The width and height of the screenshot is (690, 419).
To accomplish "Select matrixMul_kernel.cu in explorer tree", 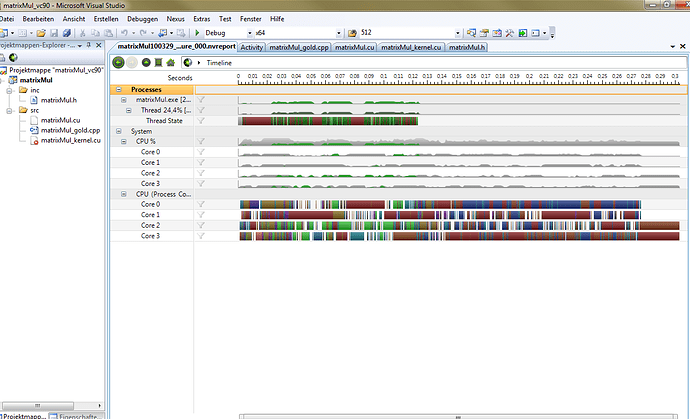I will (x=71, y=140).
